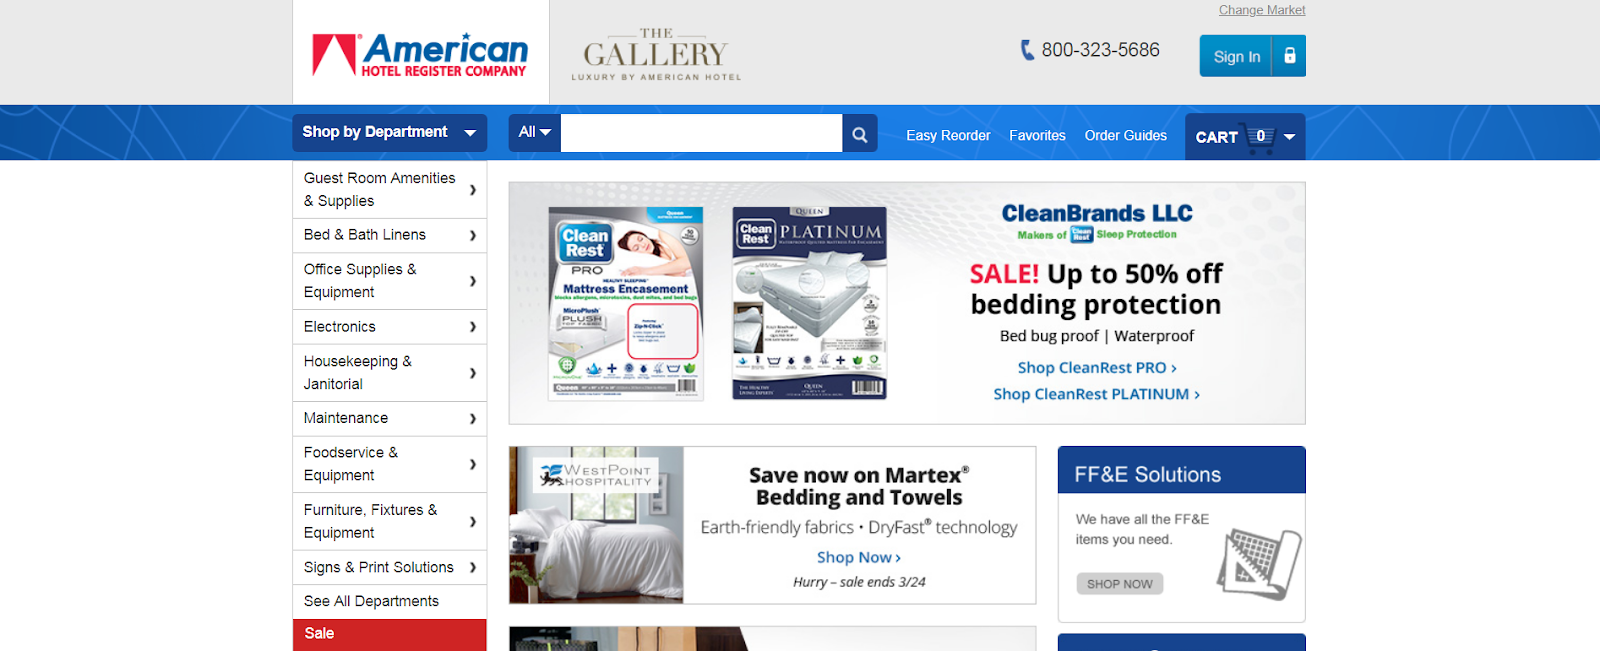Open the All search category dropdown
Viewport: 1600px width, 651px height.
pyautogui.click(x=535, y=133)
